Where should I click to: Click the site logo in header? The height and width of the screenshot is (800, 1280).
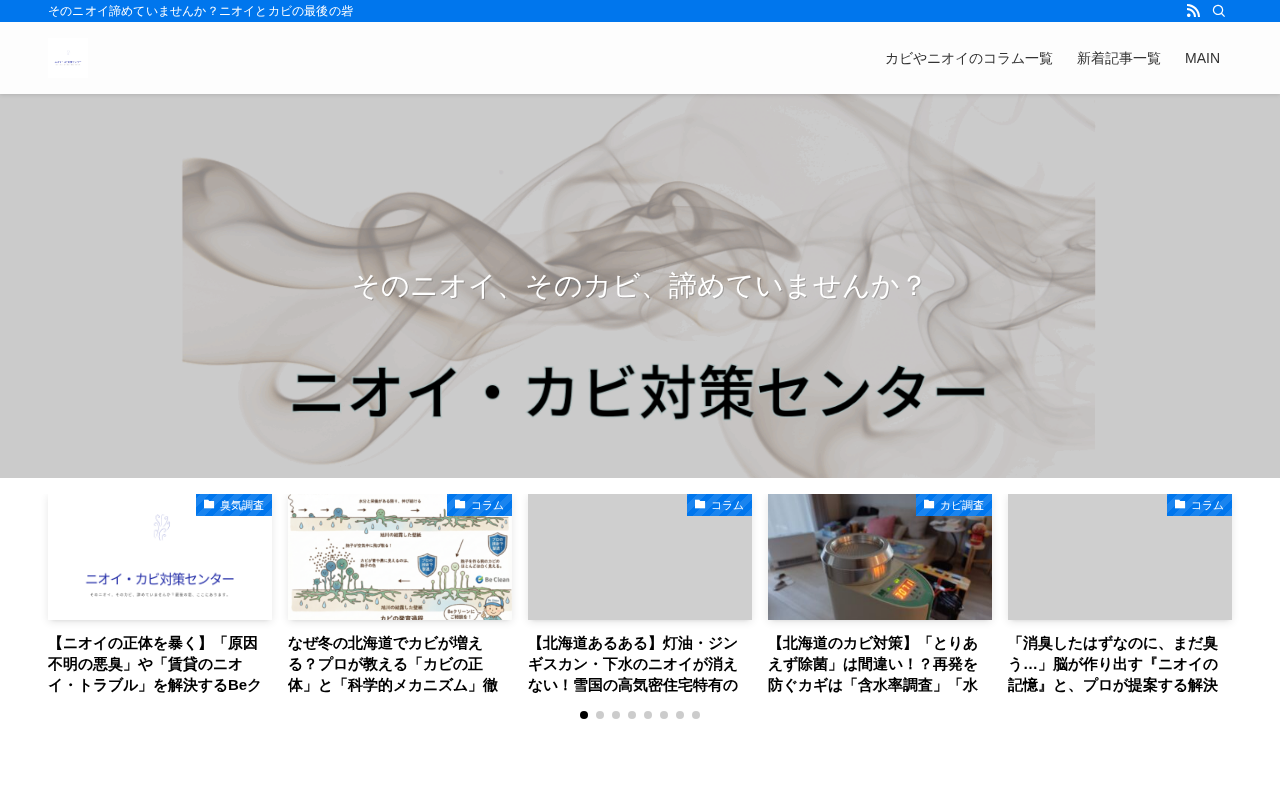pos(68,58)
